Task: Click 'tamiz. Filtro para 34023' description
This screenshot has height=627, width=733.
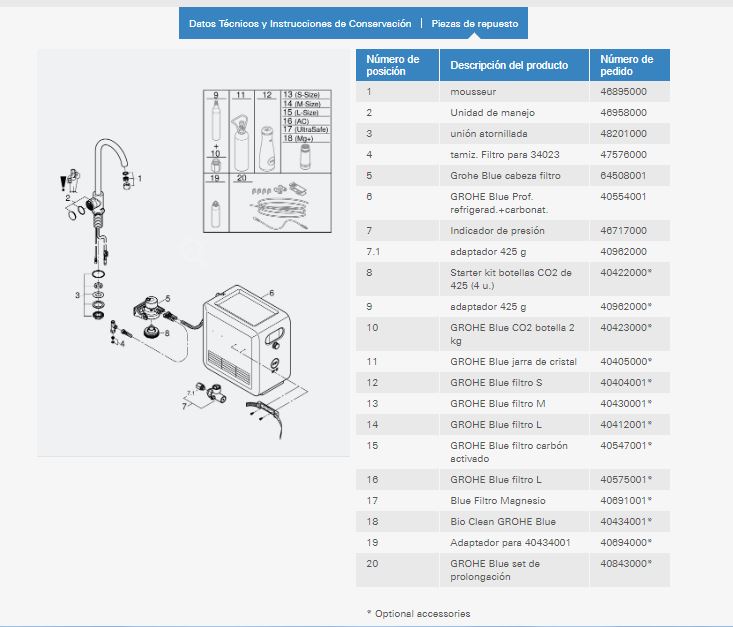Action: pos(504,155)
